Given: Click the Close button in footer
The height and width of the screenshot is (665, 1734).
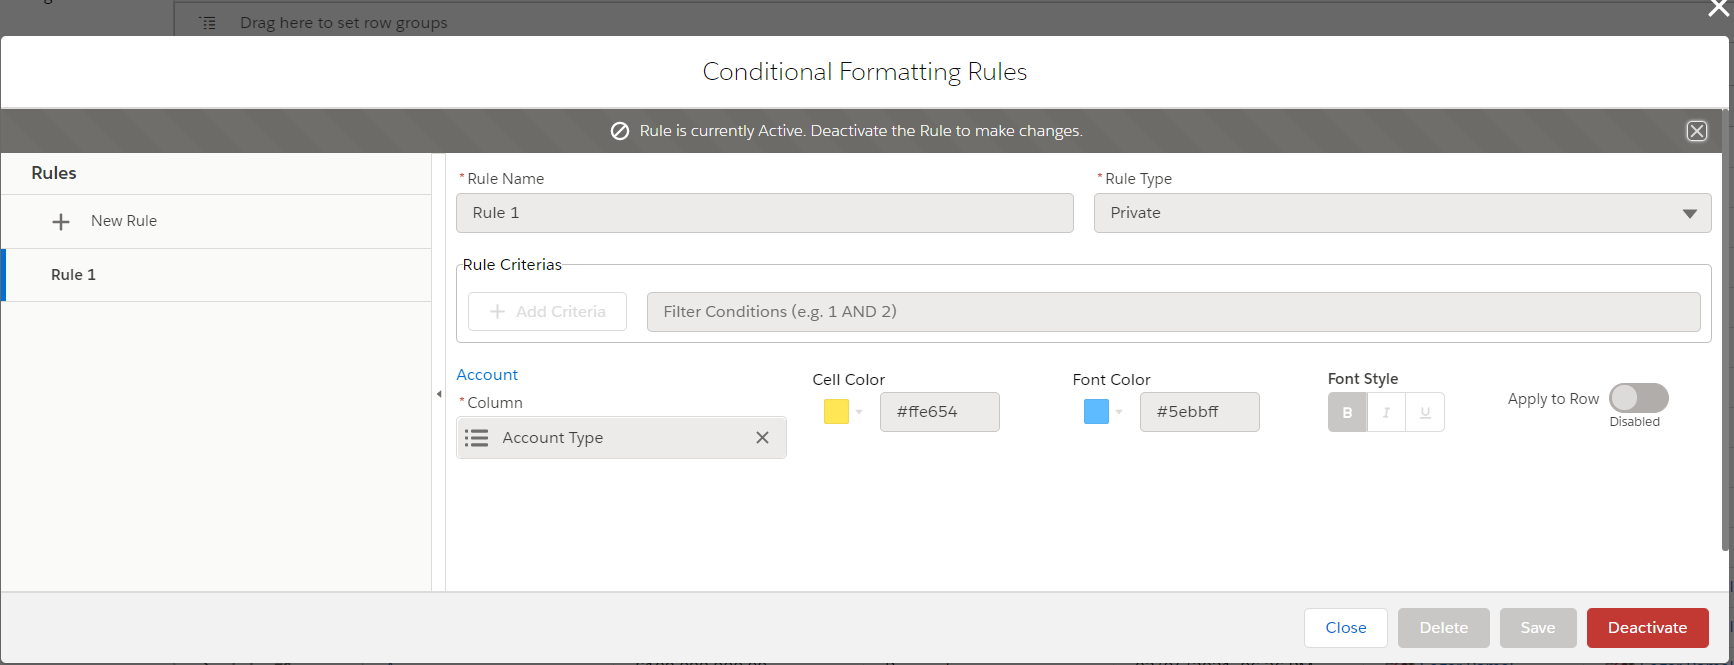Looking at the screenshot, I should pos(1345,628).
